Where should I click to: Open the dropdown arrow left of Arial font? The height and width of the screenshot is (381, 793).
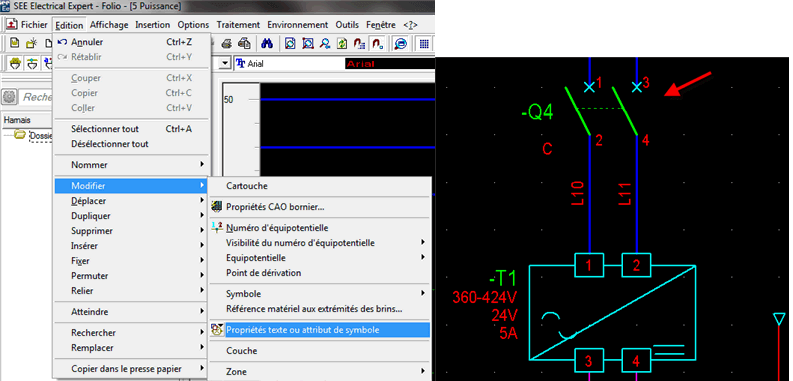click(x=225, y=64)
